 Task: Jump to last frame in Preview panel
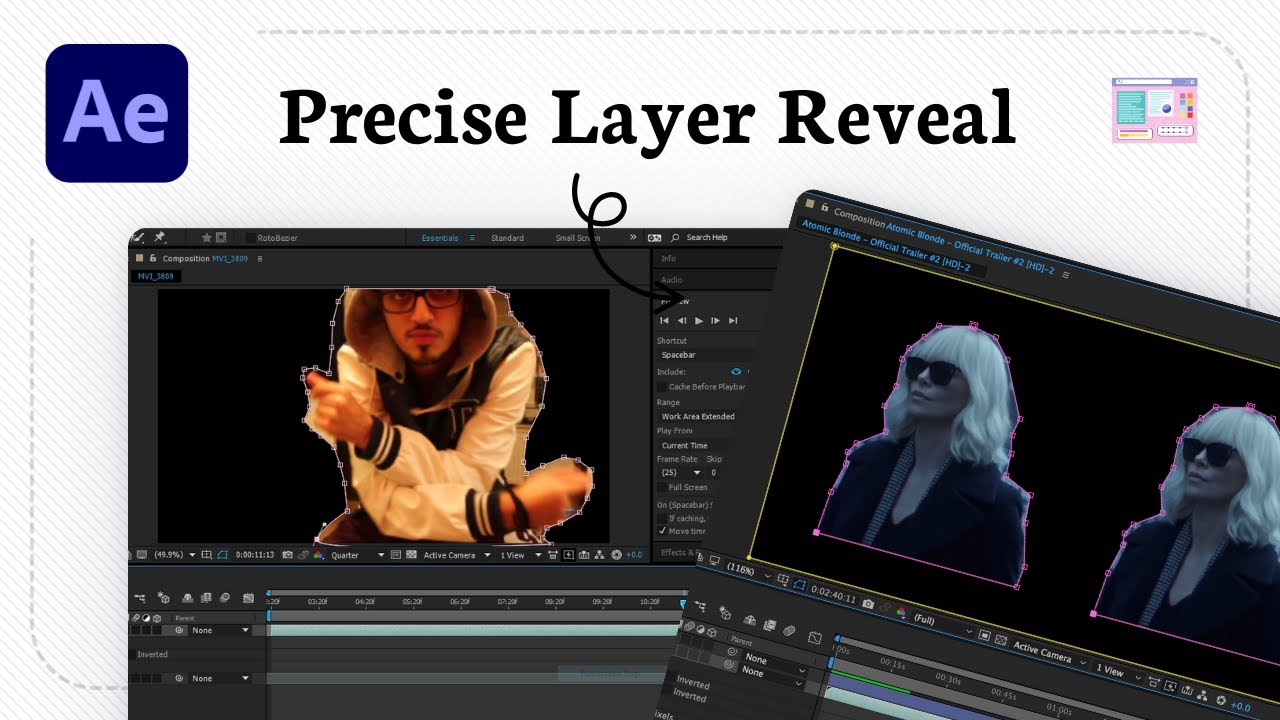[733, 321]
